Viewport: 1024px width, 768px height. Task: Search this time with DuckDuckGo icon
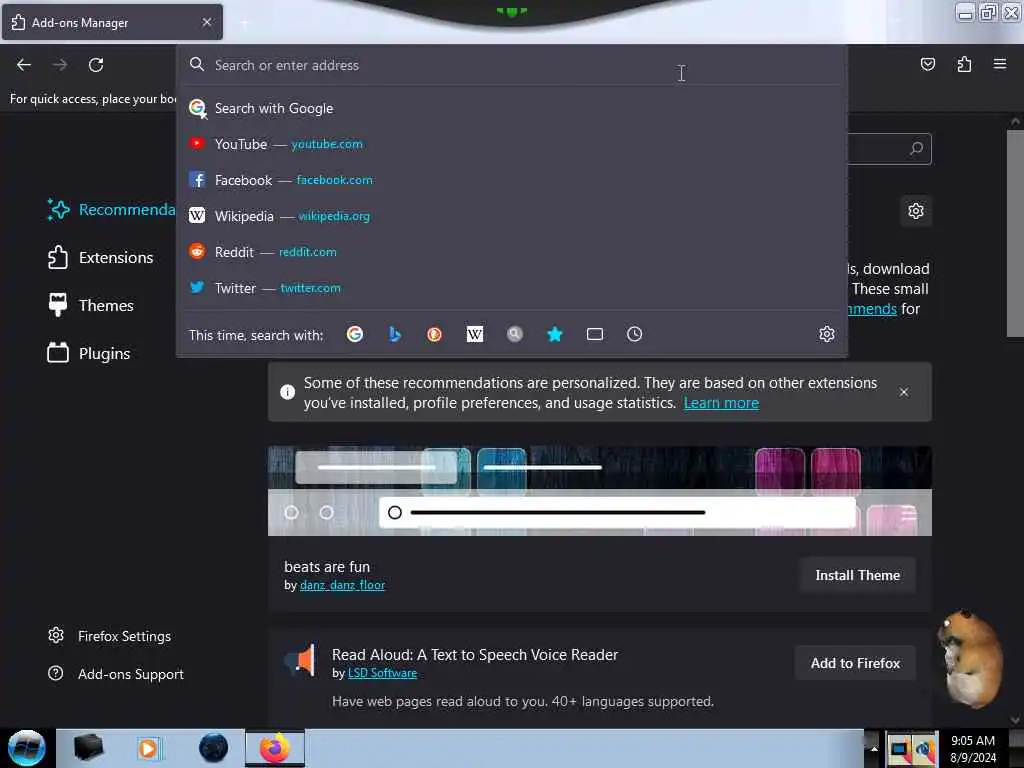pyautogui.click(x=434, y=334)
